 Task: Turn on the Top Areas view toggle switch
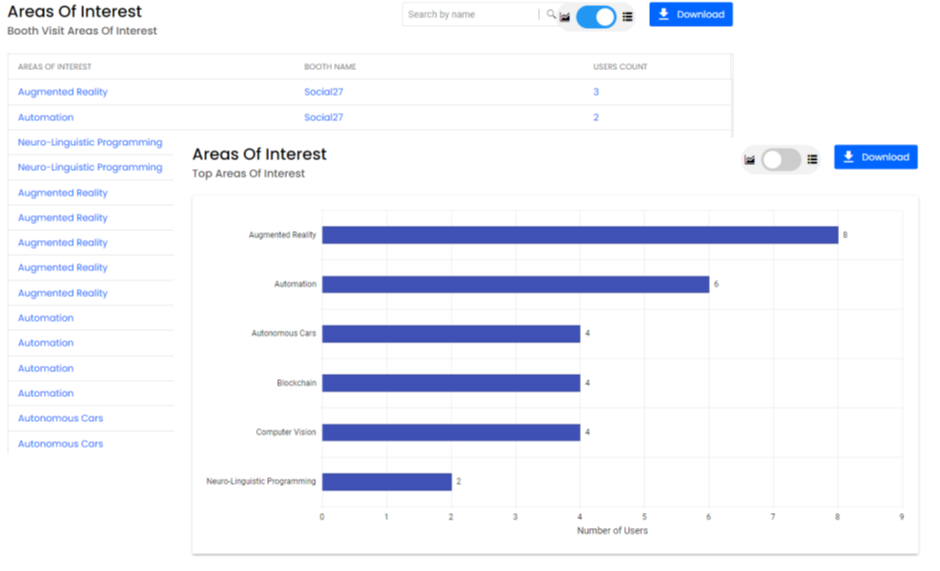coord(781,159)
